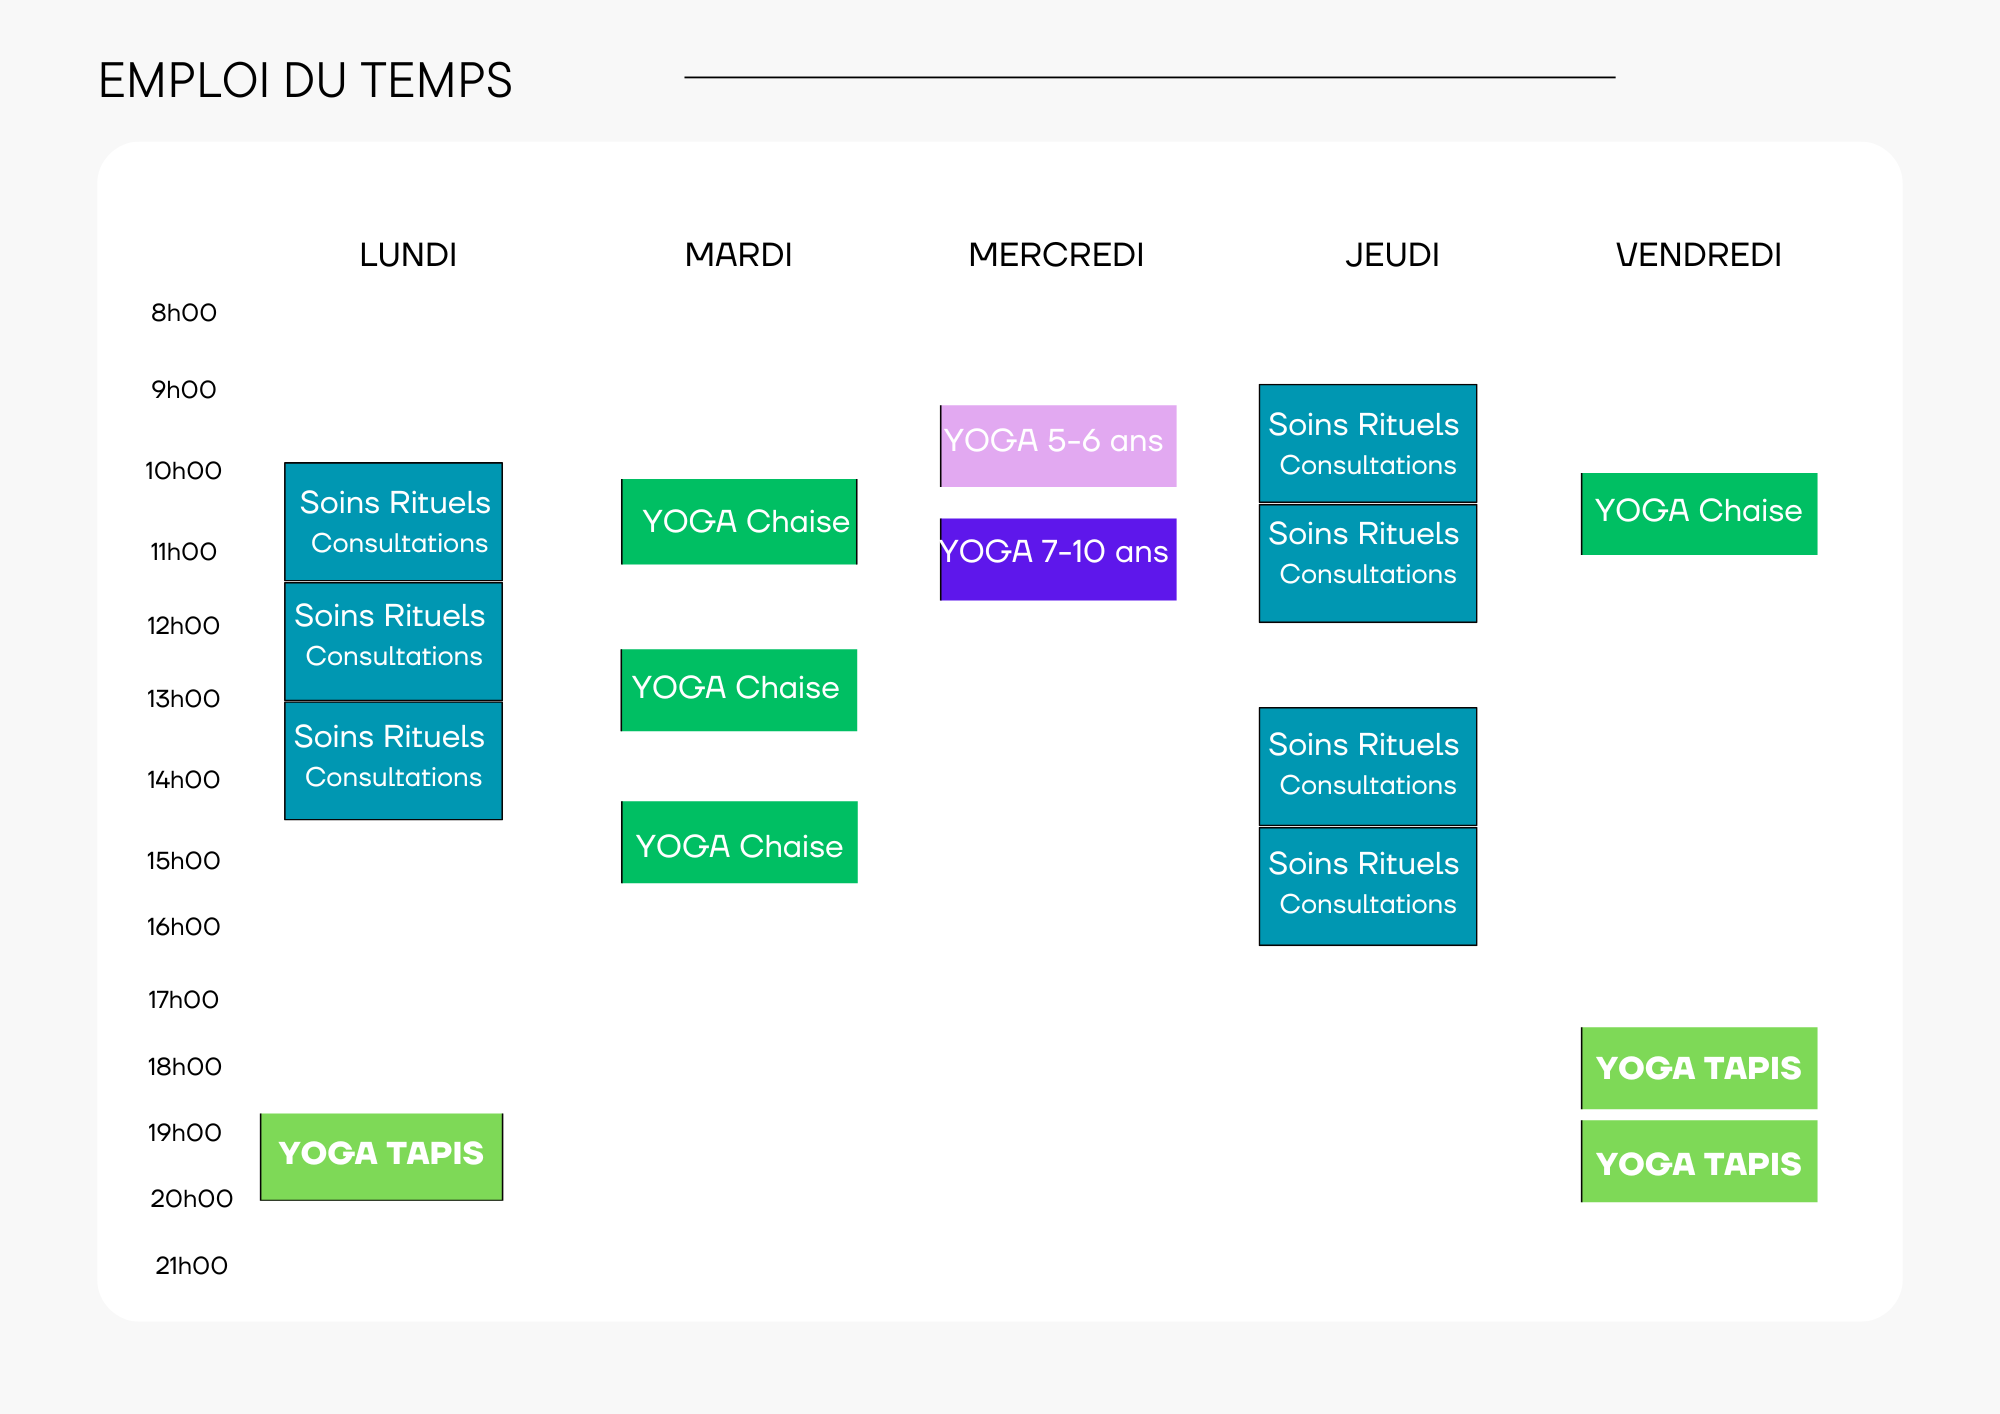Select the 18h00 time label
The height and width of the screenshot is (1414, 2000).
coord(184,1067)
